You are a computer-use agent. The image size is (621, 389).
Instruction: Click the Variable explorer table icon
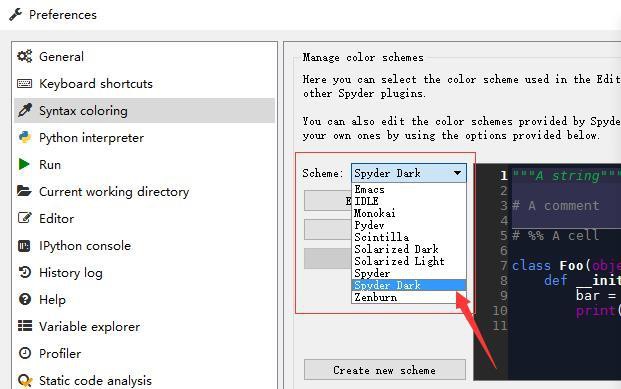[25, 326]
